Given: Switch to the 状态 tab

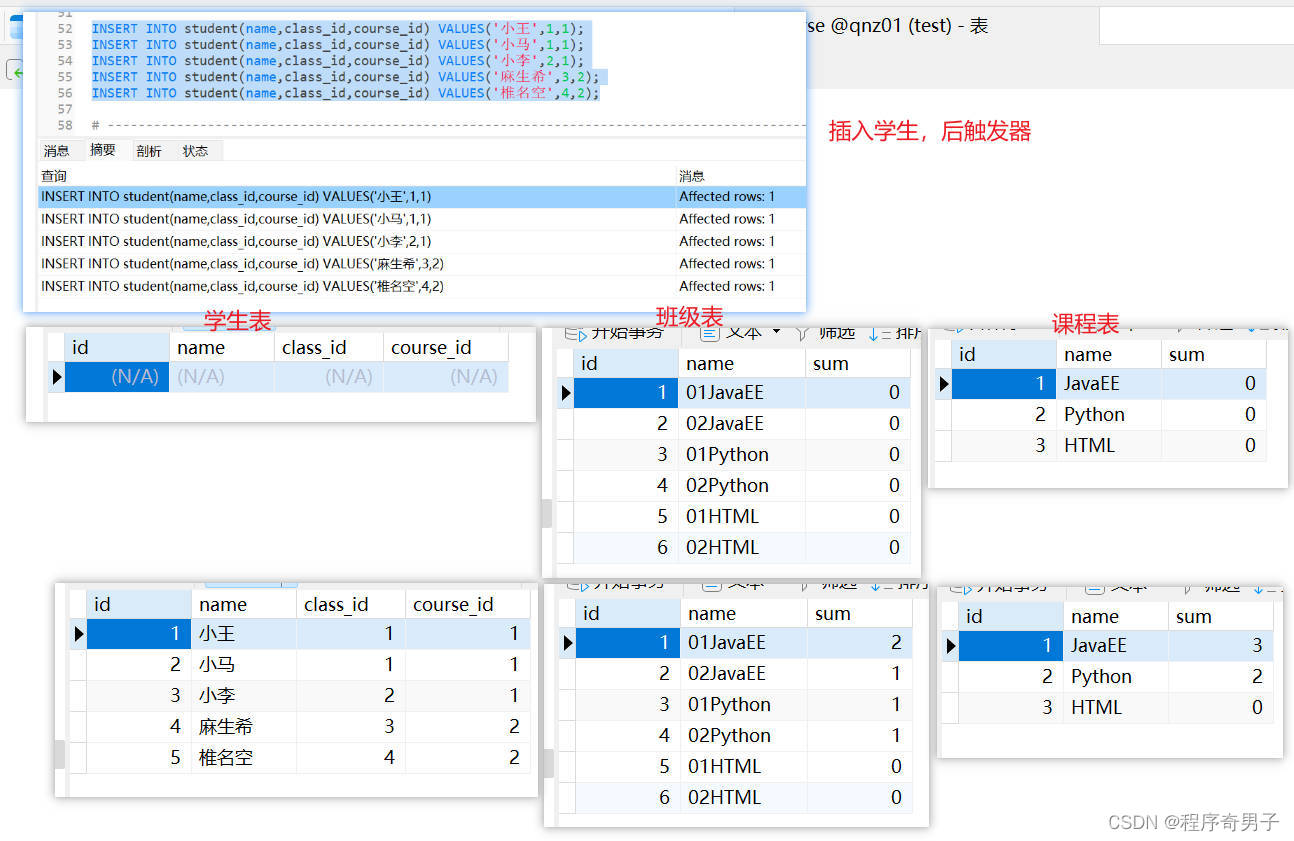Looking at the screenshot, I should point(196,151).
